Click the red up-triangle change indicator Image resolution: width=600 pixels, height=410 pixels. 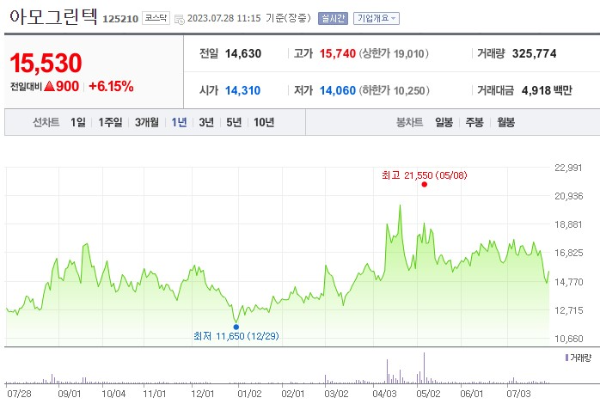(x=49, y=86)
